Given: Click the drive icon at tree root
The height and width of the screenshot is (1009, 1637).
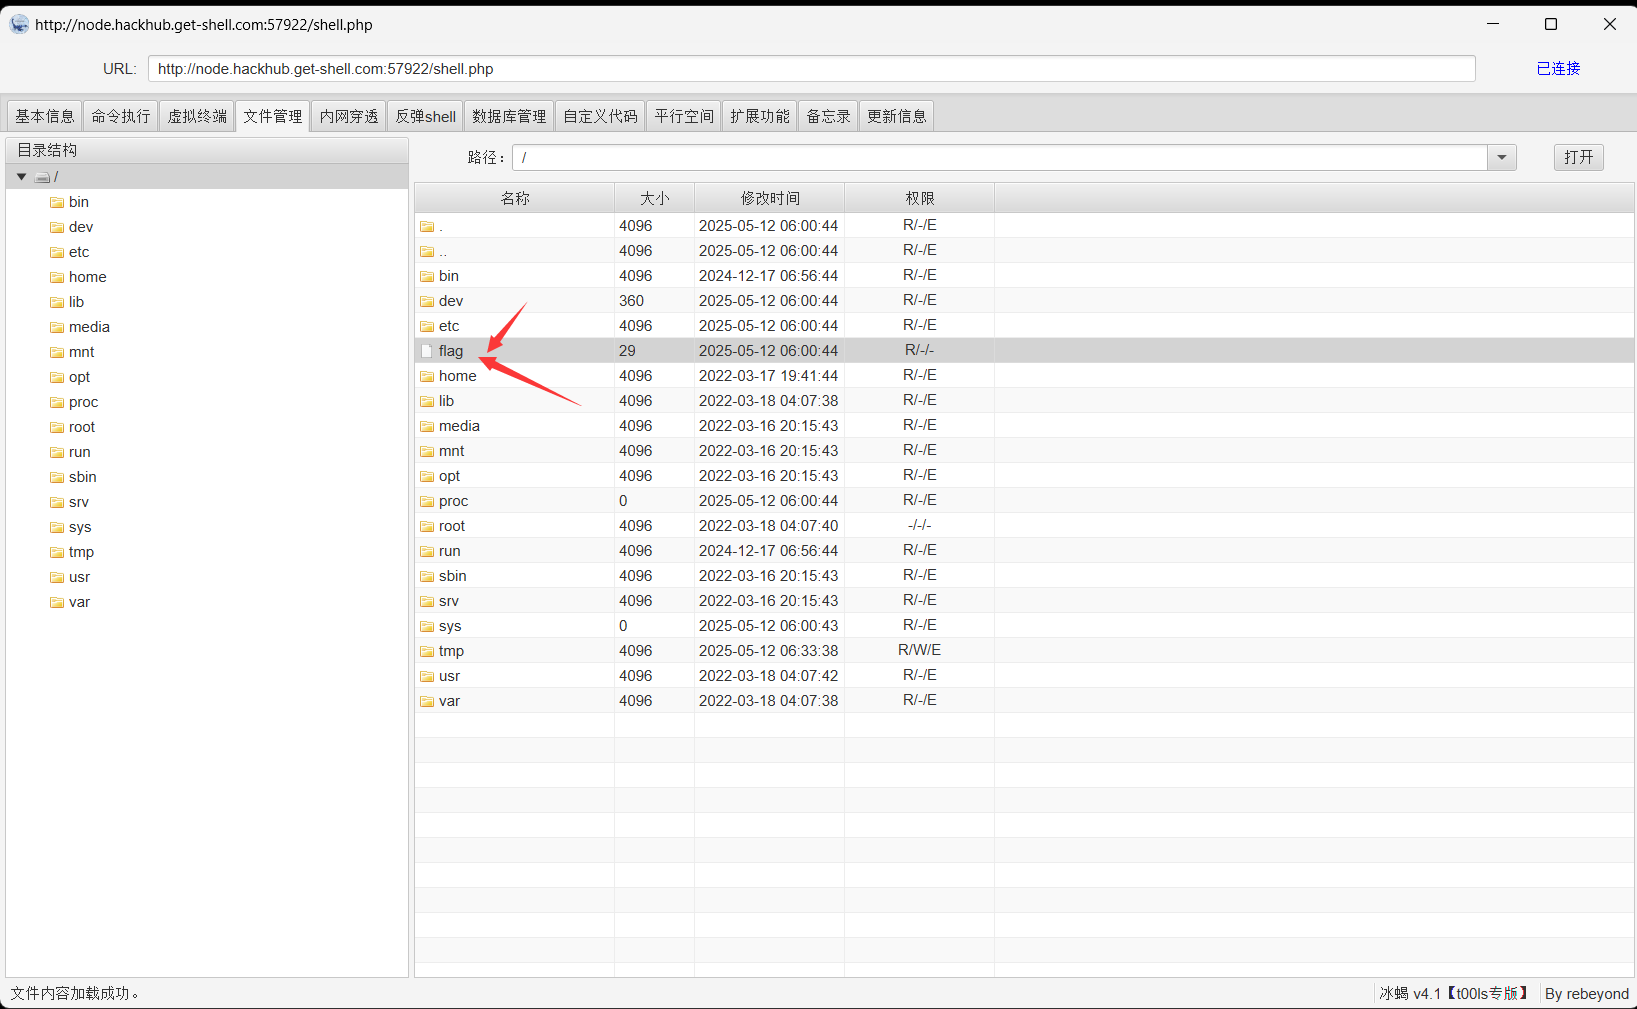Looking at the screenshot, I should (43, 177).
